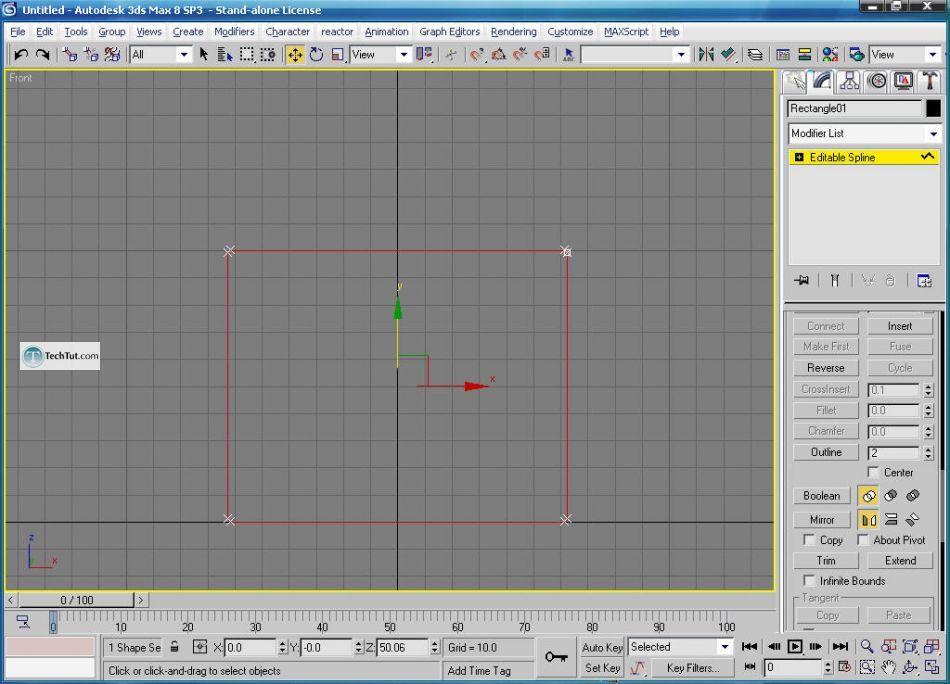Click the Insert button

click(900, 326)
